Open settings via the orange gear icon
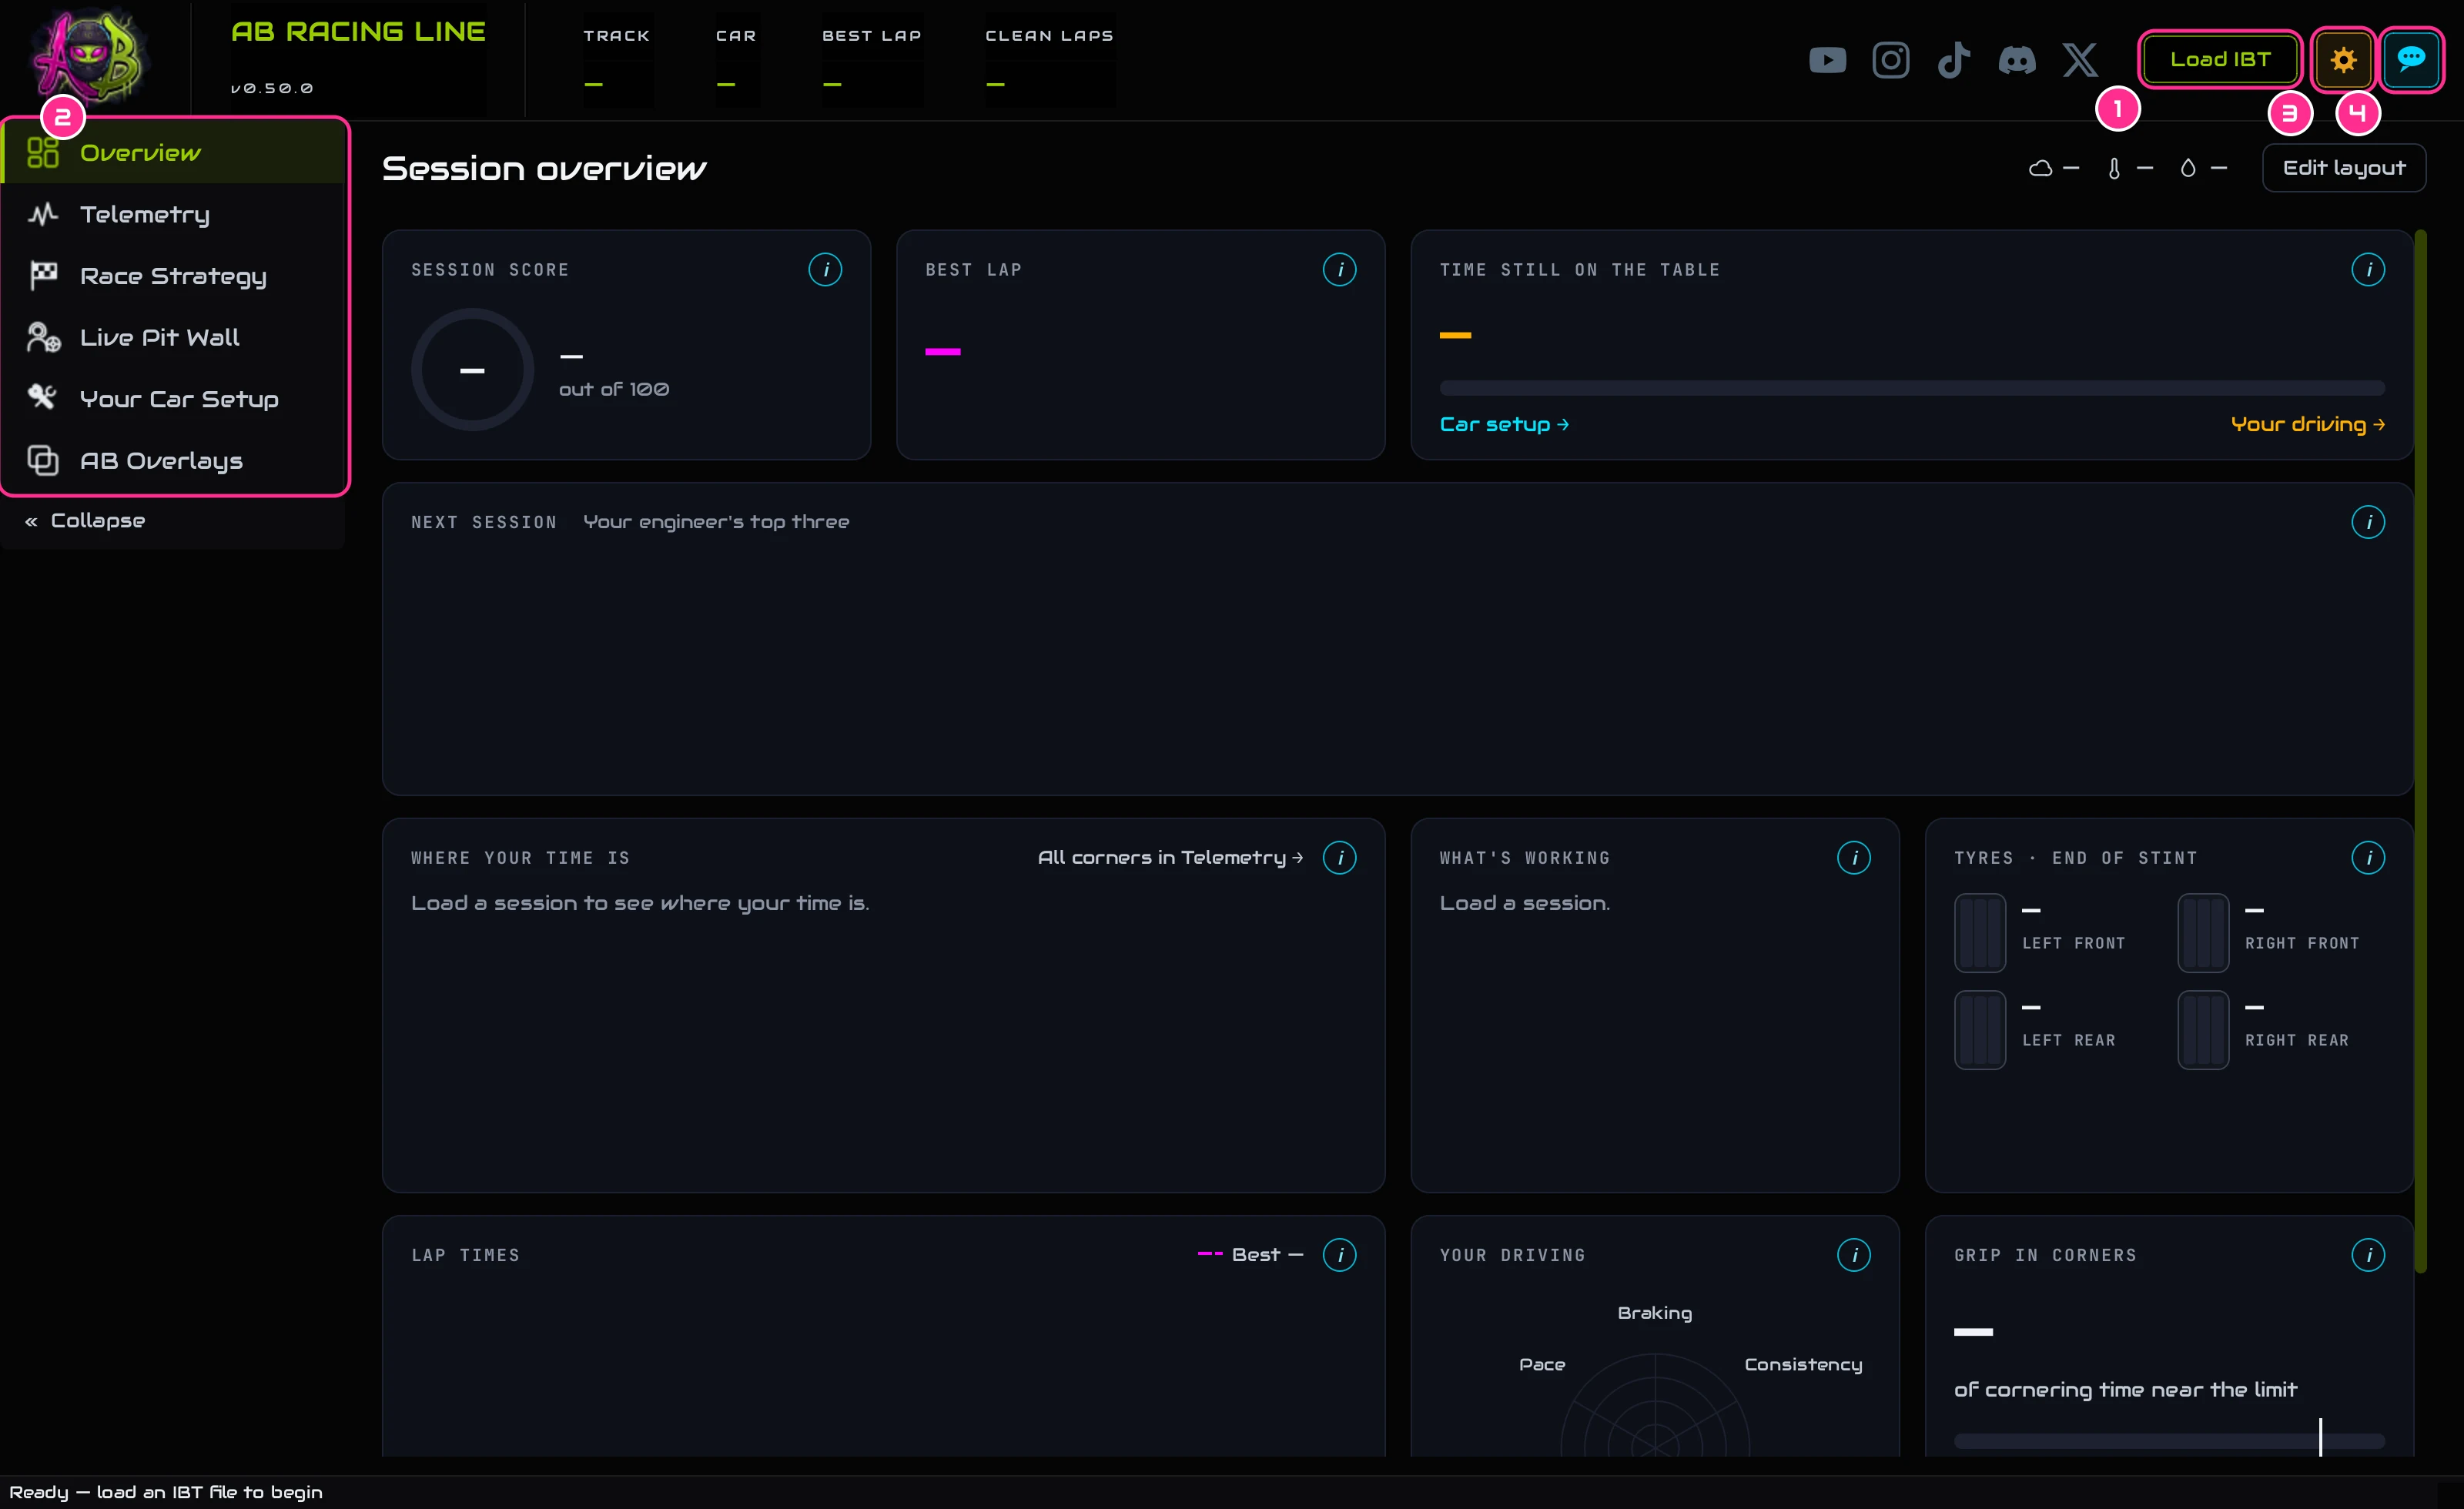The height and width of the screenshot is (1509, 2464). coord(2343,60)
